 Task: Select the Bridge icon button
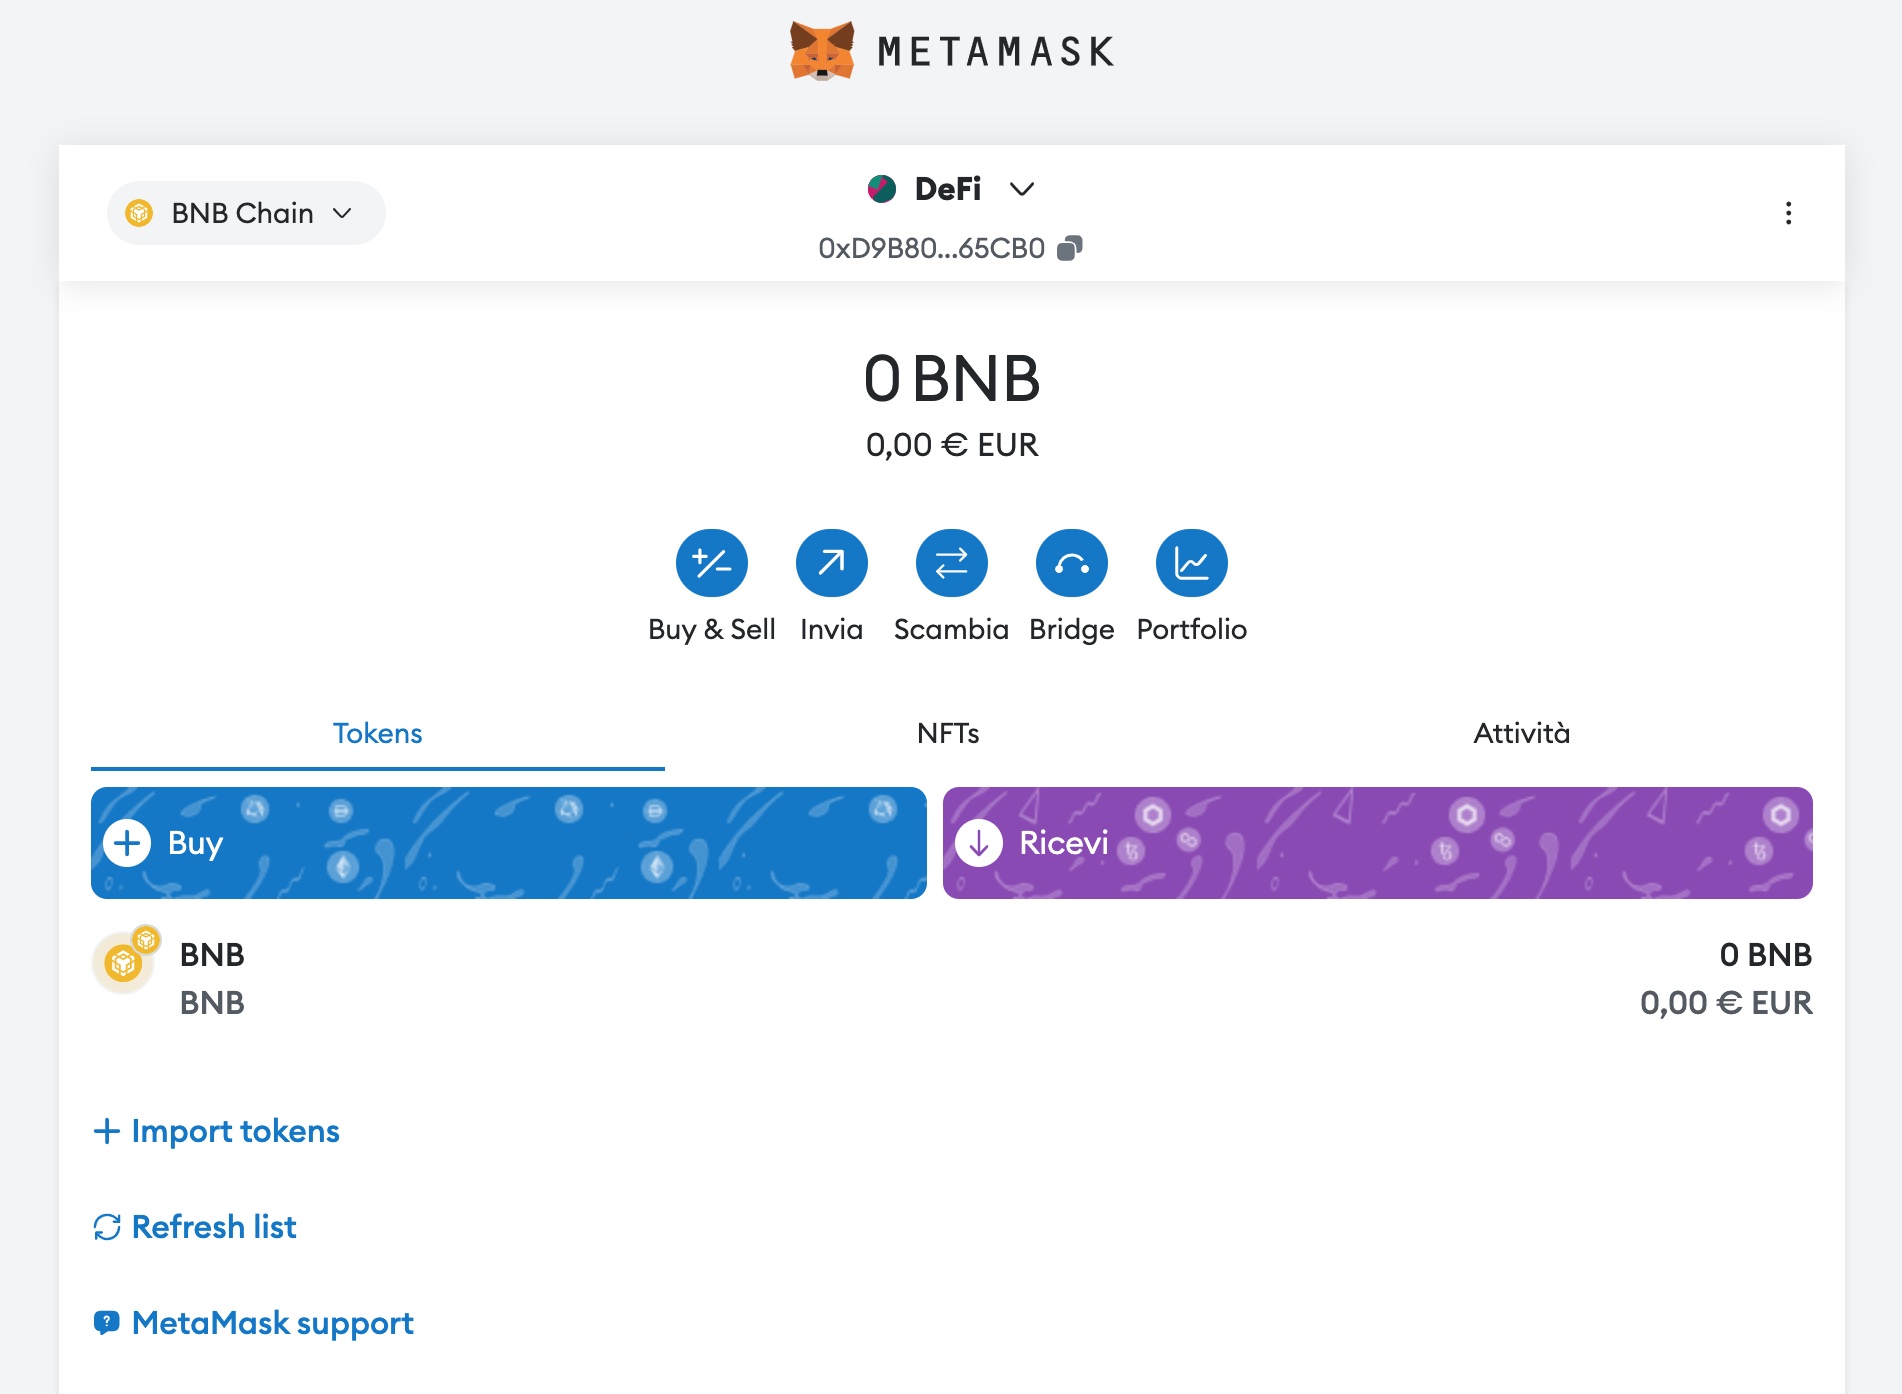[x=1072, y=563]
